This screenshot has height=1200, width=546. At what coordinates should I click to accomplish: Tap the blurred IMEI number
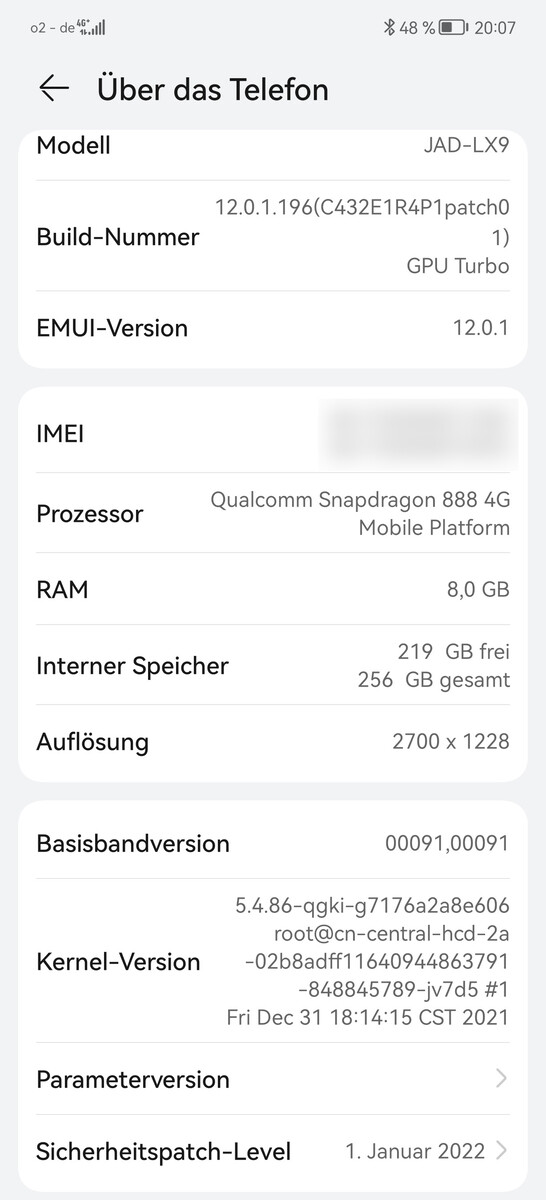pos(418,434)
